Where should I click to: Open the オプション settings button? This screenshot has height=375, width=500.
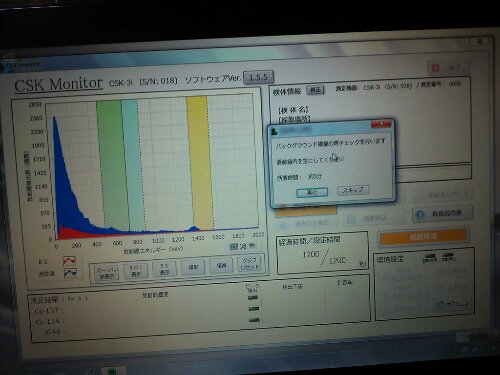pyautogui.click(x=453, y=304)
